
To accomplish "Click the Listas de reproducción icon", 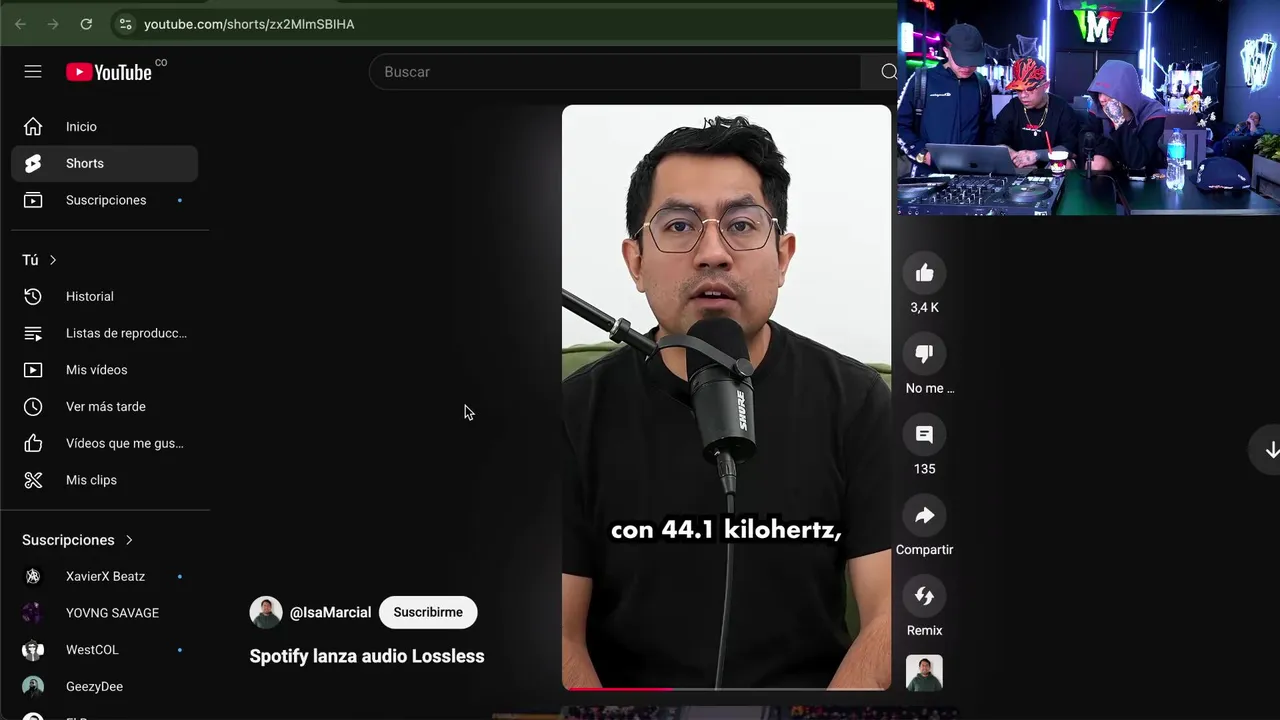I will tap(33, 333).
